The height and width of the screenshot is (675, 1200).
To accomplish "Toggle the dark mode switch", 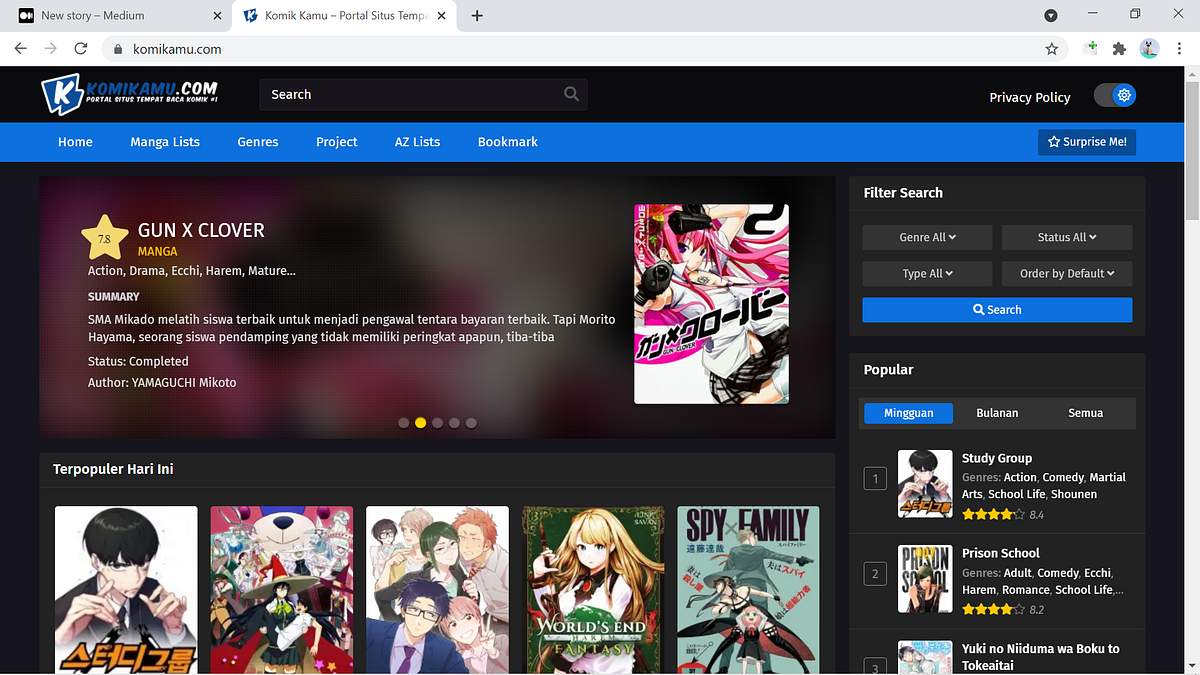I will click(1115, 96).
